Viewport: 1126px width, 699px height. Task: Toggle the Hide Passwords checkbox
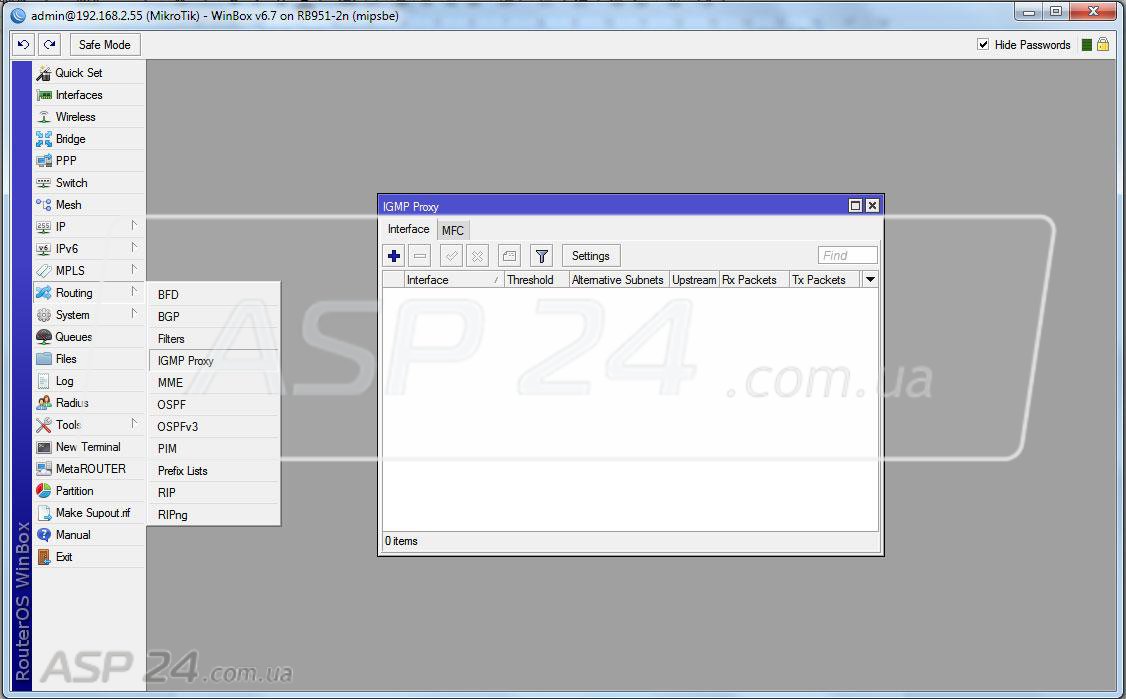tap(983, 45)
